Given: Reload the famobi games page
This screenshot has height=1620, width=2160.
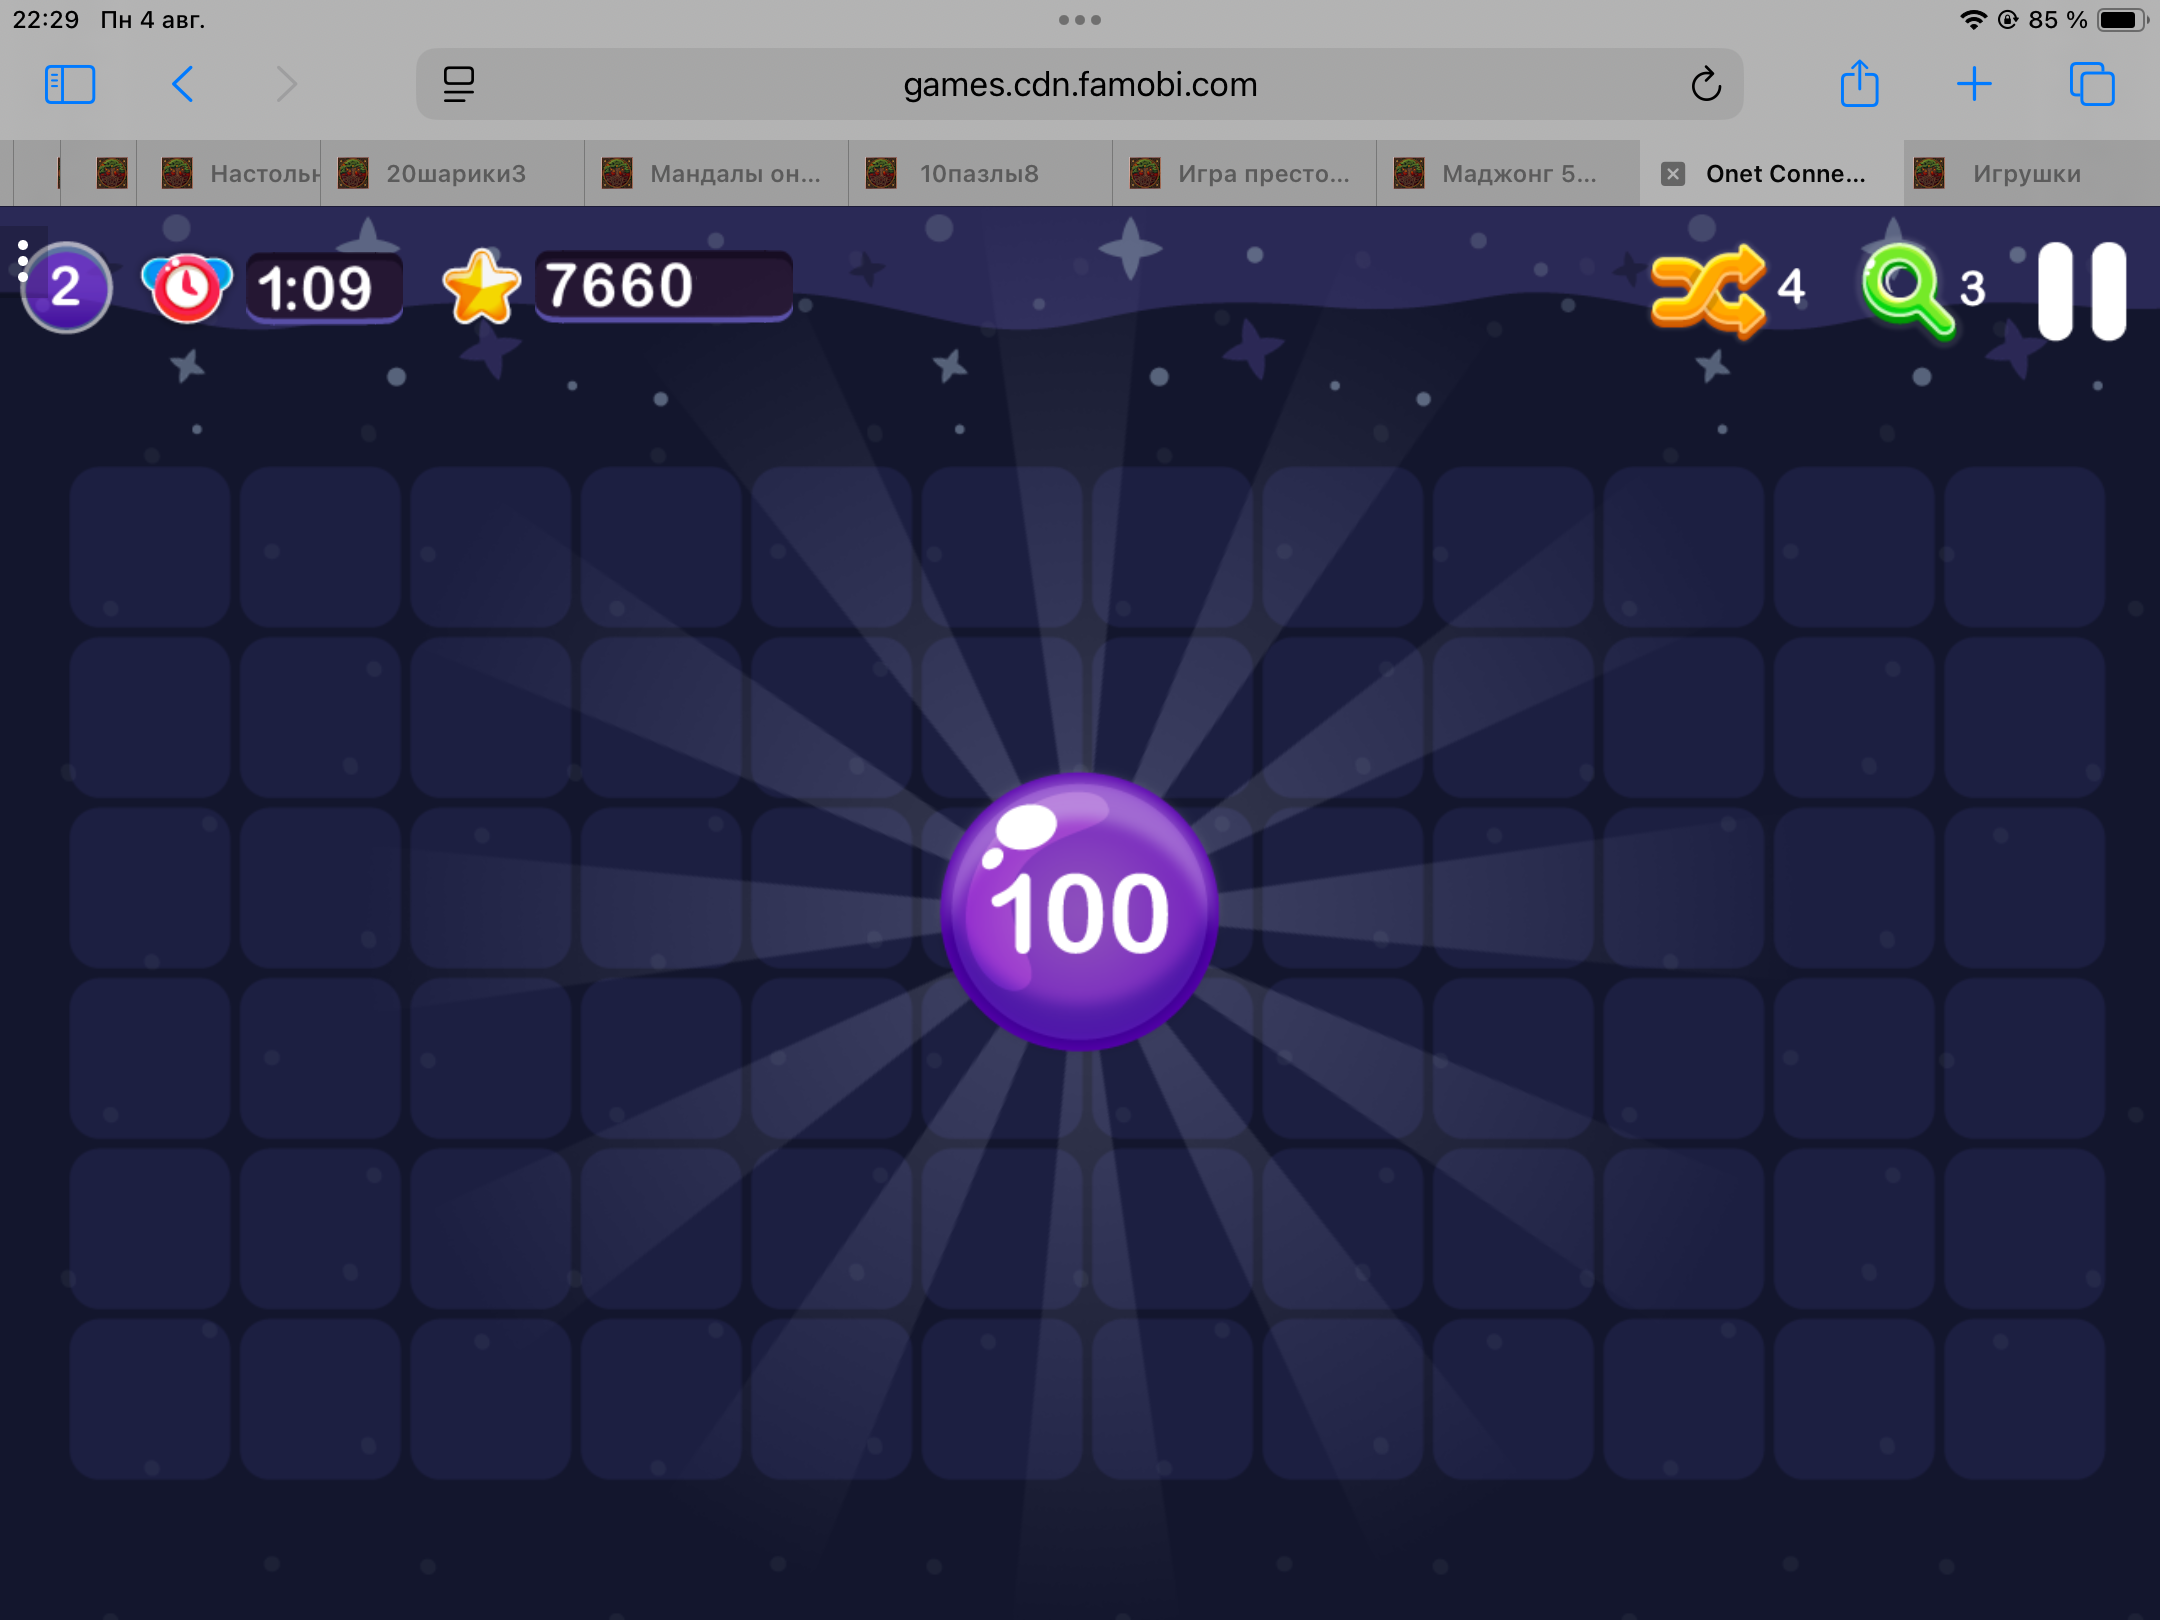Looking at the screenshot, I should tap(1706, 85).
